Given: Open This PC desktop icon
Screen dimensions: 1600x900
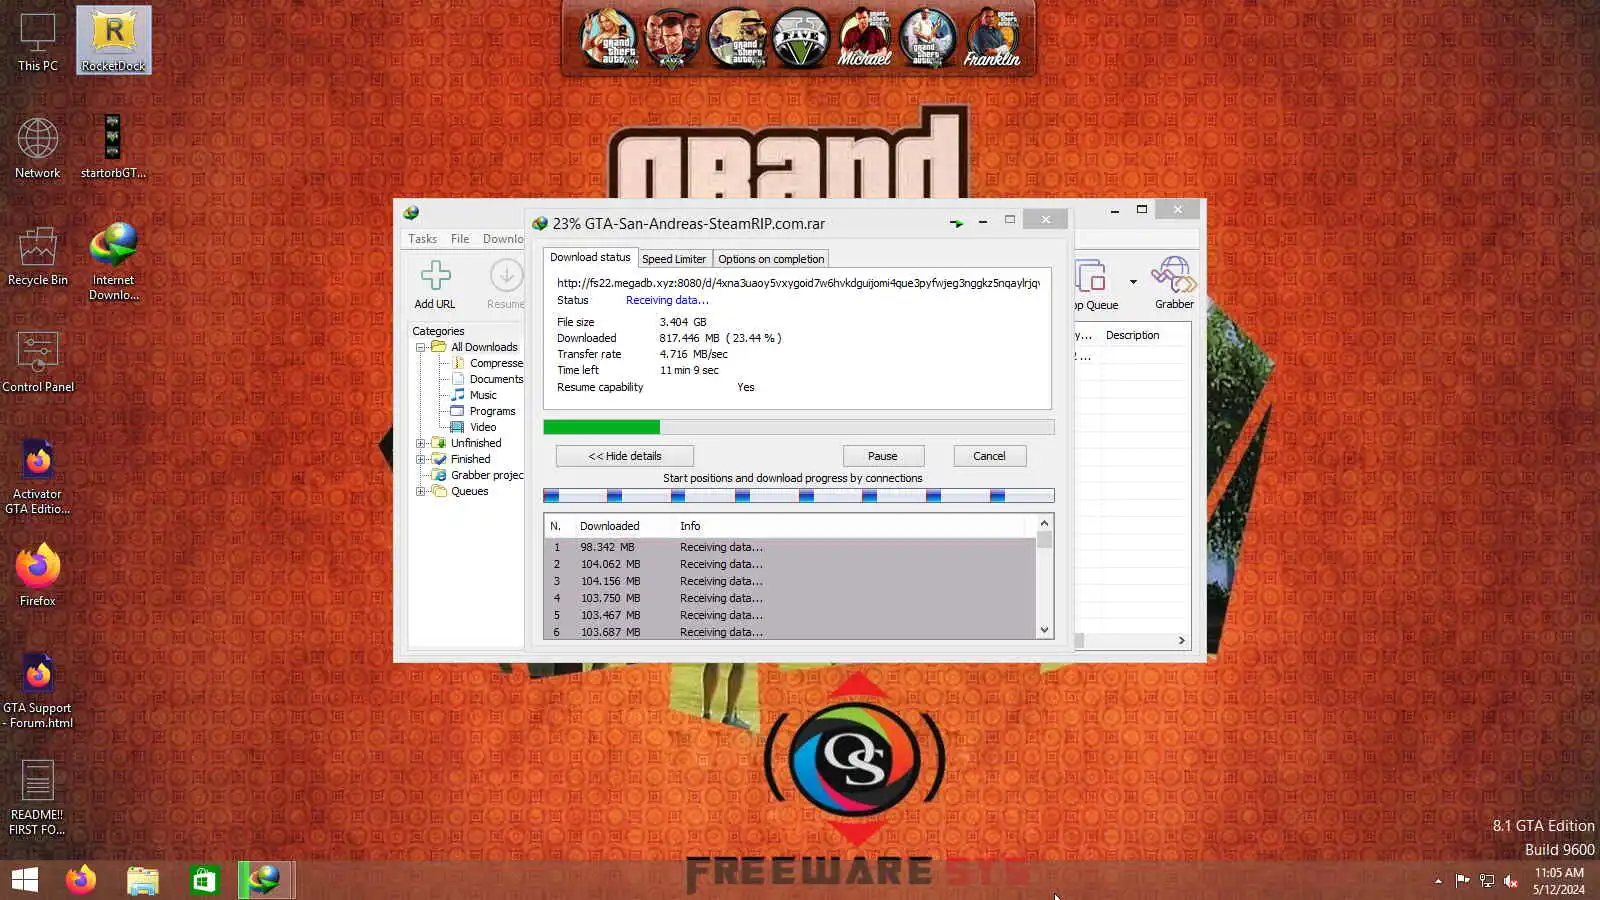Looking at the screenshot, I should (x=38, y=42).
